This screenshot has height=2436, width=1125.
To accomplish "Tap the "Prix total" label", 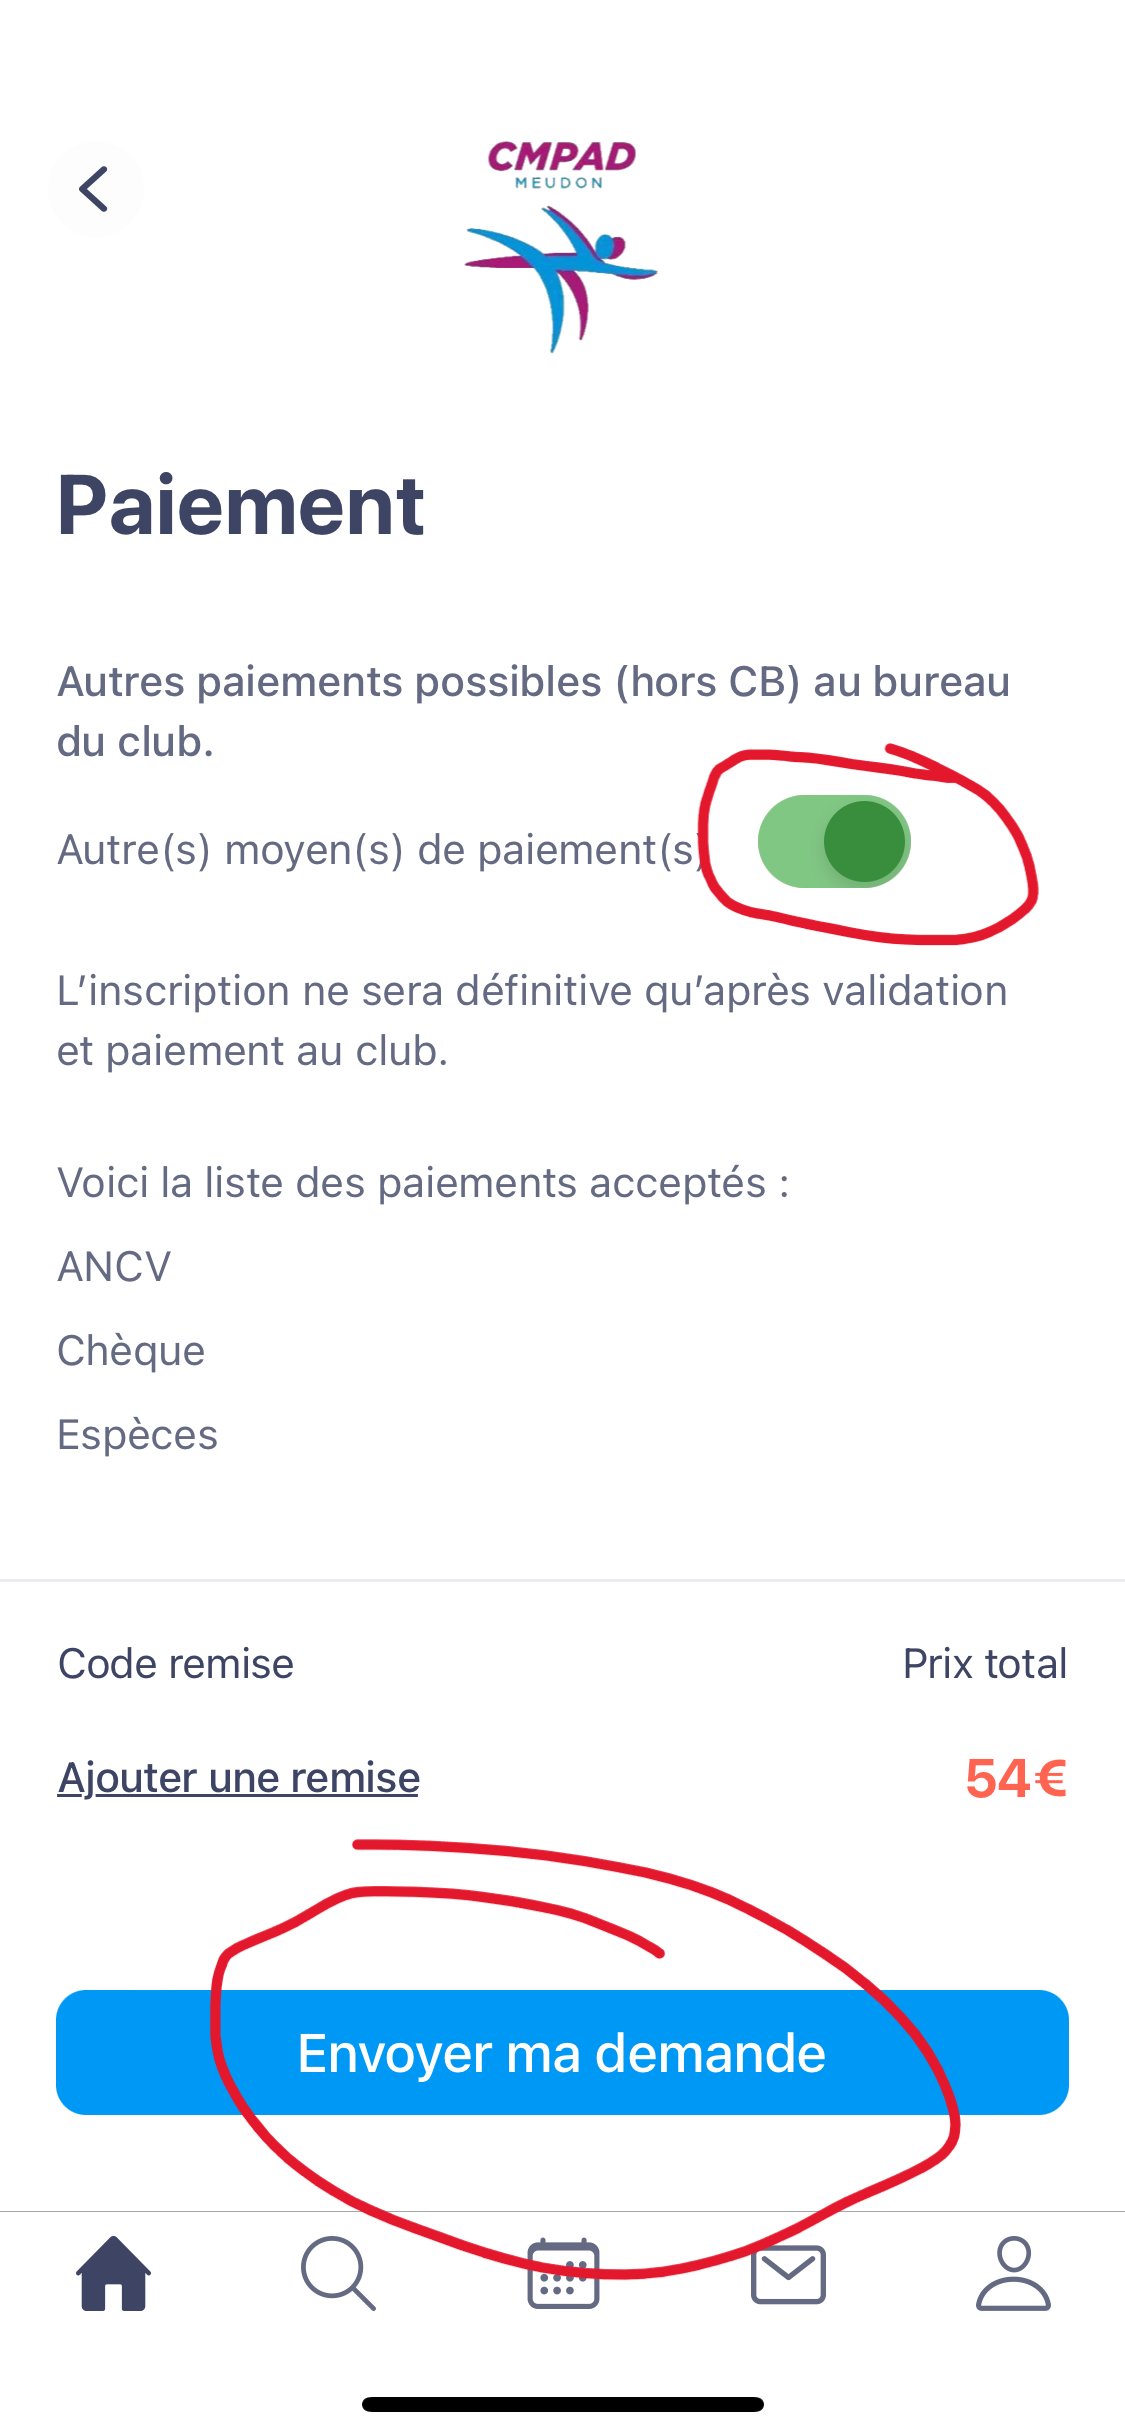I will [984, 1664].
